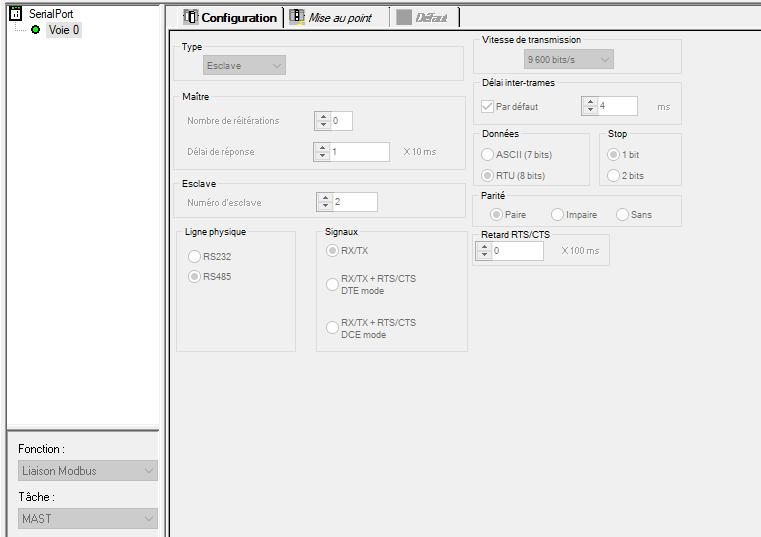Select 2 bits stop option
The height and width of the screenshot is (537, 761).
tap(614, 176)
